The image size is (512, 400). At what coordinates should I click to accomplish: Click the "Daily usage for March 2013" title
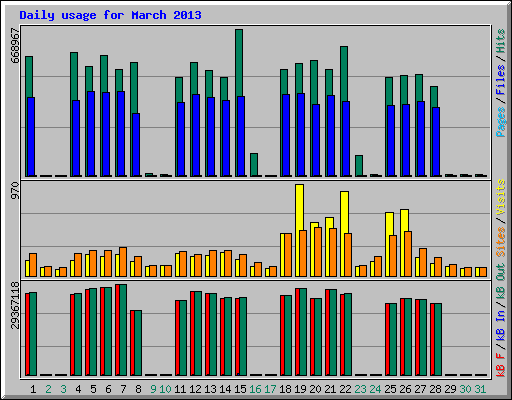tap(110, 15)
